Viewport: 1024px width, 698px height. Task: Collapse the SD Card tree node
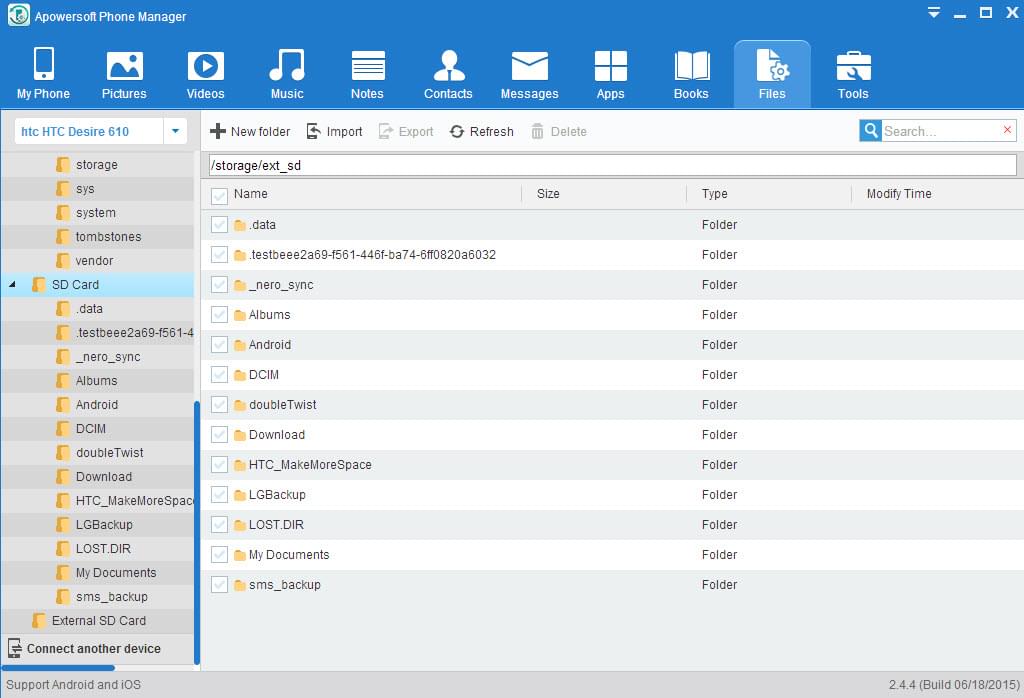[x=13, y=285]
